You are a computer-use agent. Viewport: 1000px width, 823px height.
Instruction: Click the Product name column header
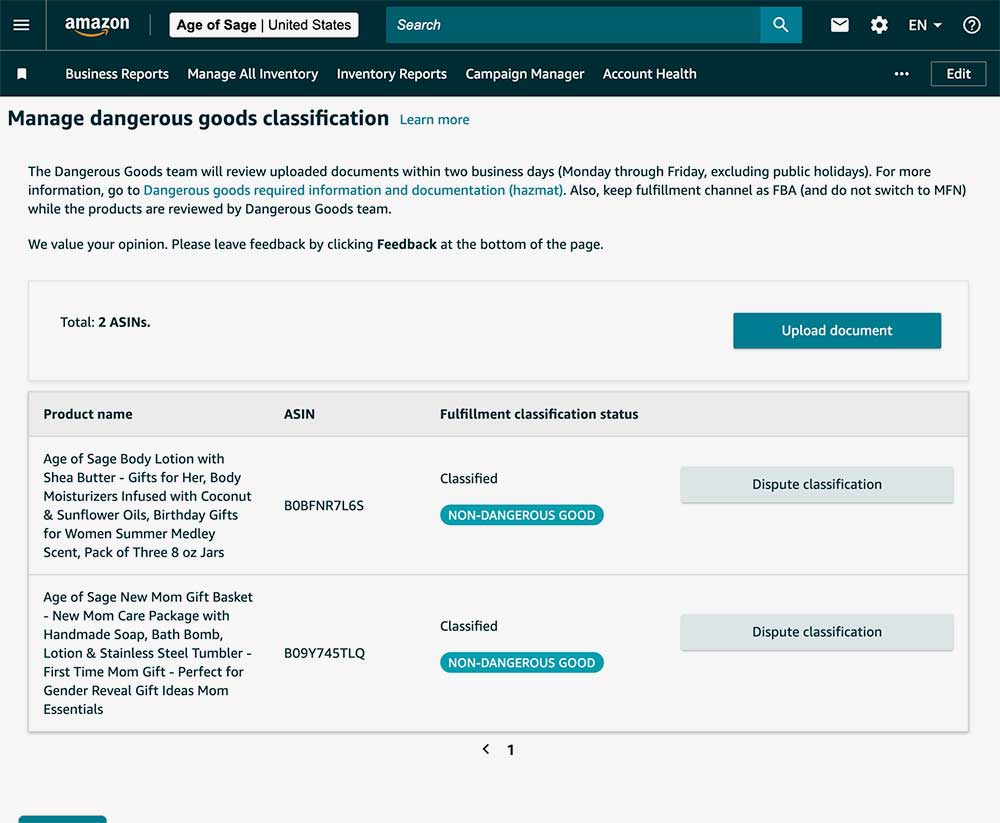[88, 414]
